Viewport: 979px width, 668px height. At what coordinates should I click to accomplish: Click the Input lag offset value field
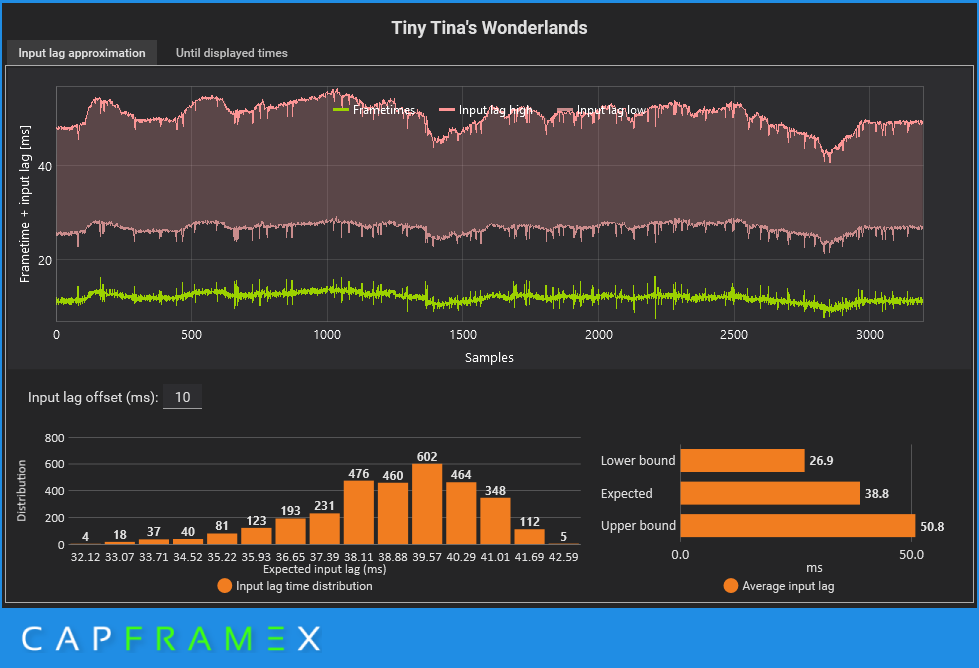[182, 397]
